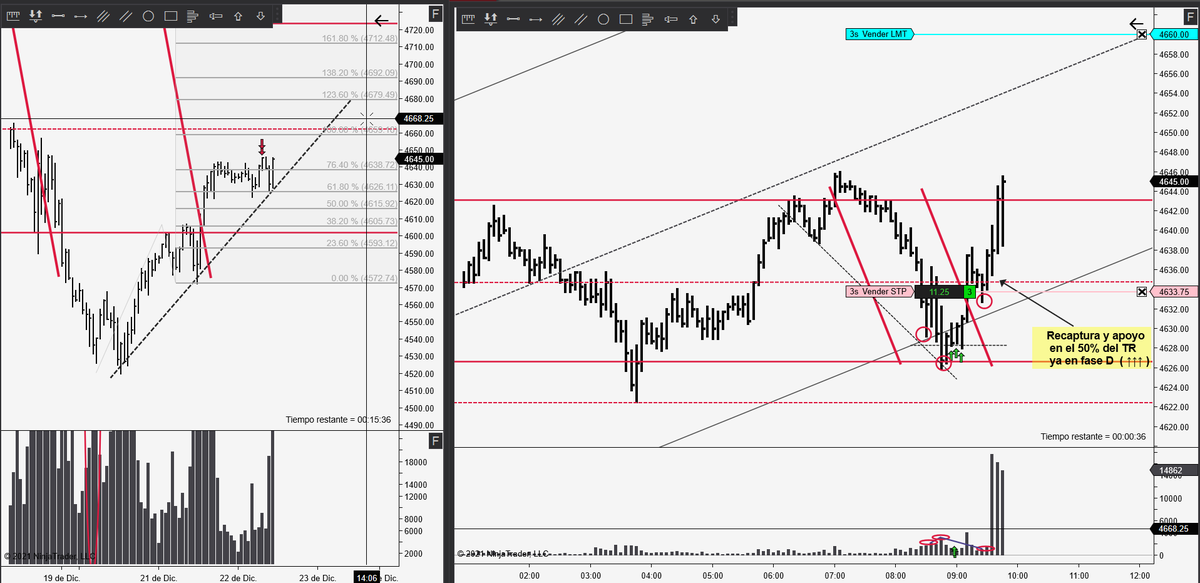Select the left-pointing price marker tool in left toolbar
1200x583 pixels.
(x=216, y=16)
